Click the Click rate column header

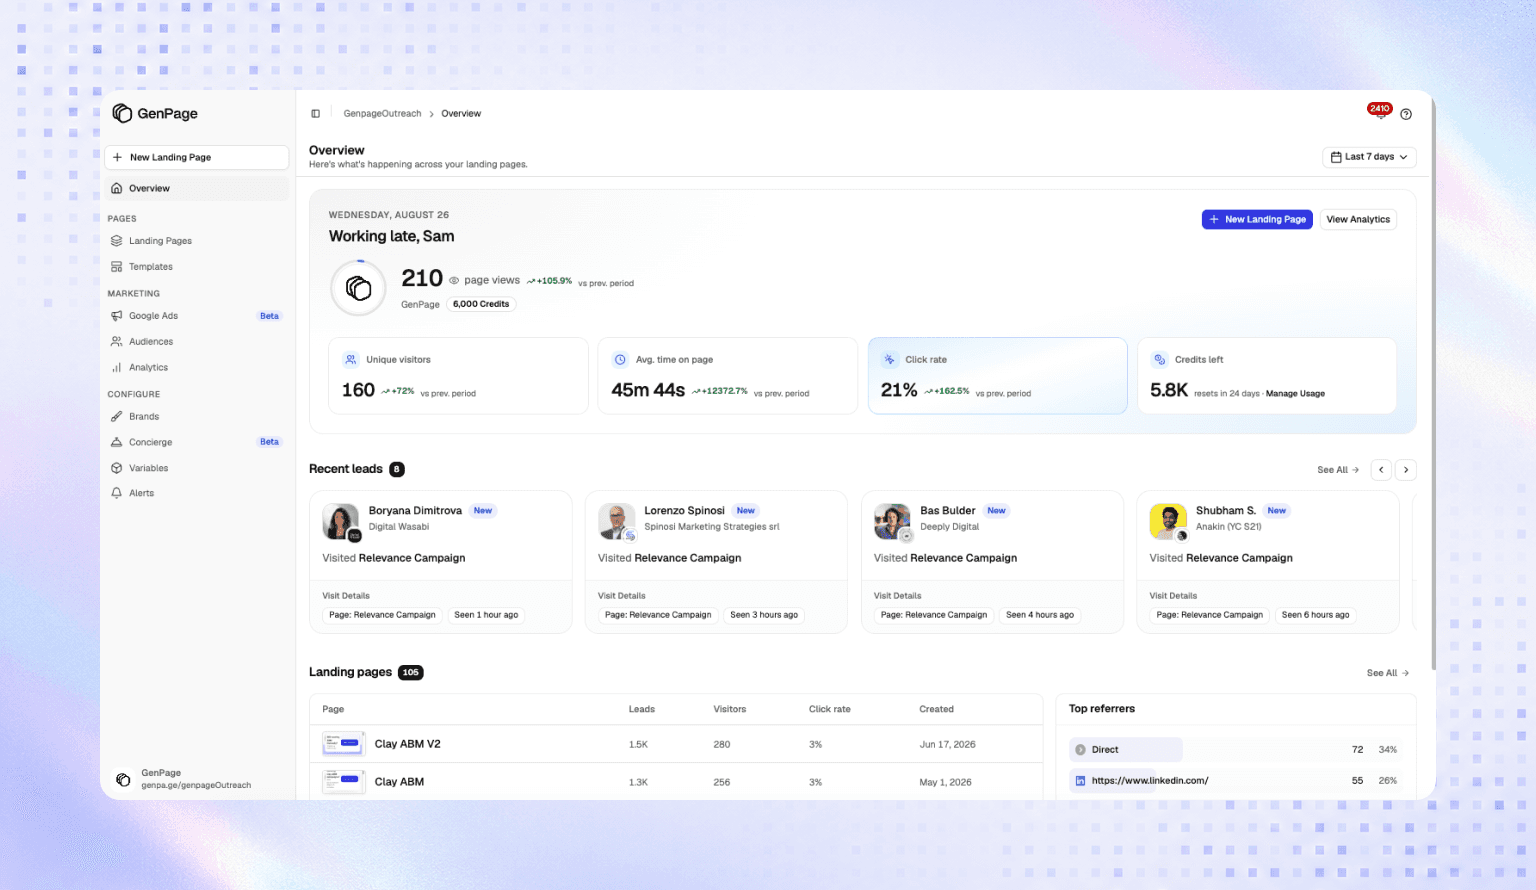[830, 709]
